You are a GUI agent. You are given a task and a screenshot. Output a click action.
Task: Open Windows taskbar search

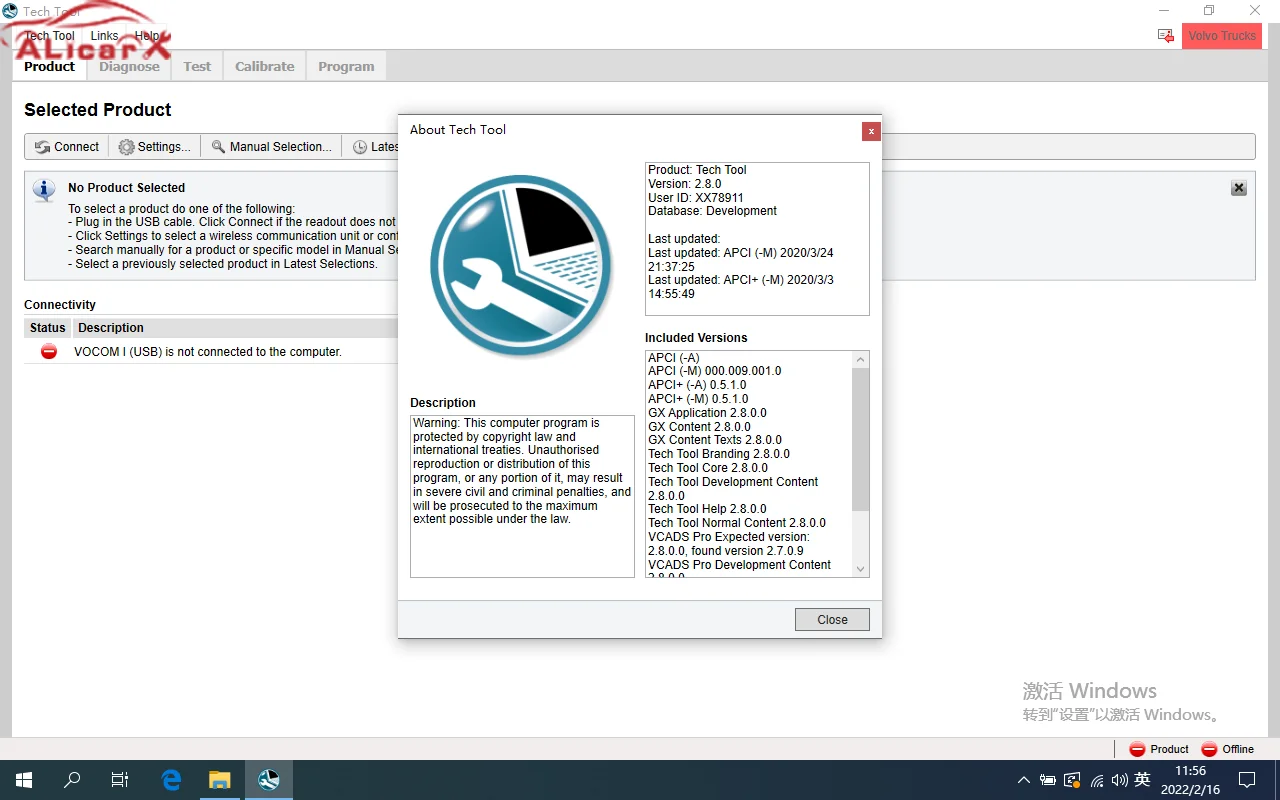point(72,780)
